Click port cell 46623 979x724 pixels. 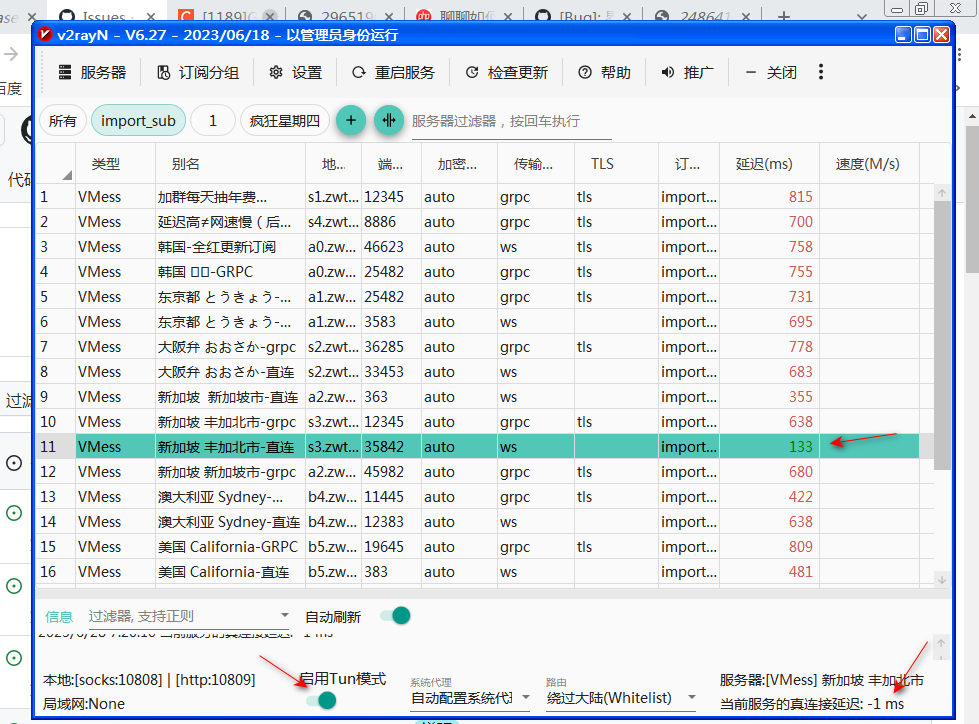click(391, 247)
